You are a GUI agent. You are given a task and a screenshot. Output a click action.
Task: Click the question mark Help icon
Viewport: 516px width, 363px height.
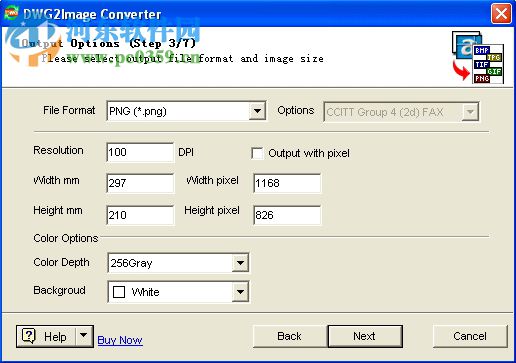(29, 336)
